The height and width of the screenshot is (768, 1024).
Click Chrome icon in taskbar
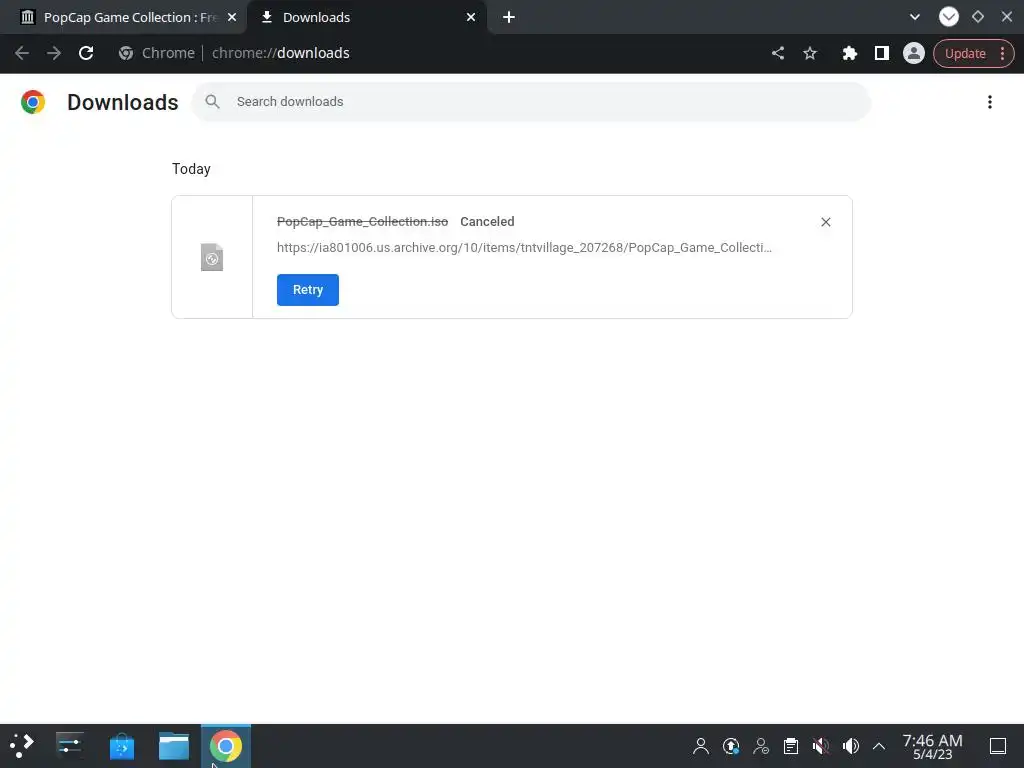(225, 746)
